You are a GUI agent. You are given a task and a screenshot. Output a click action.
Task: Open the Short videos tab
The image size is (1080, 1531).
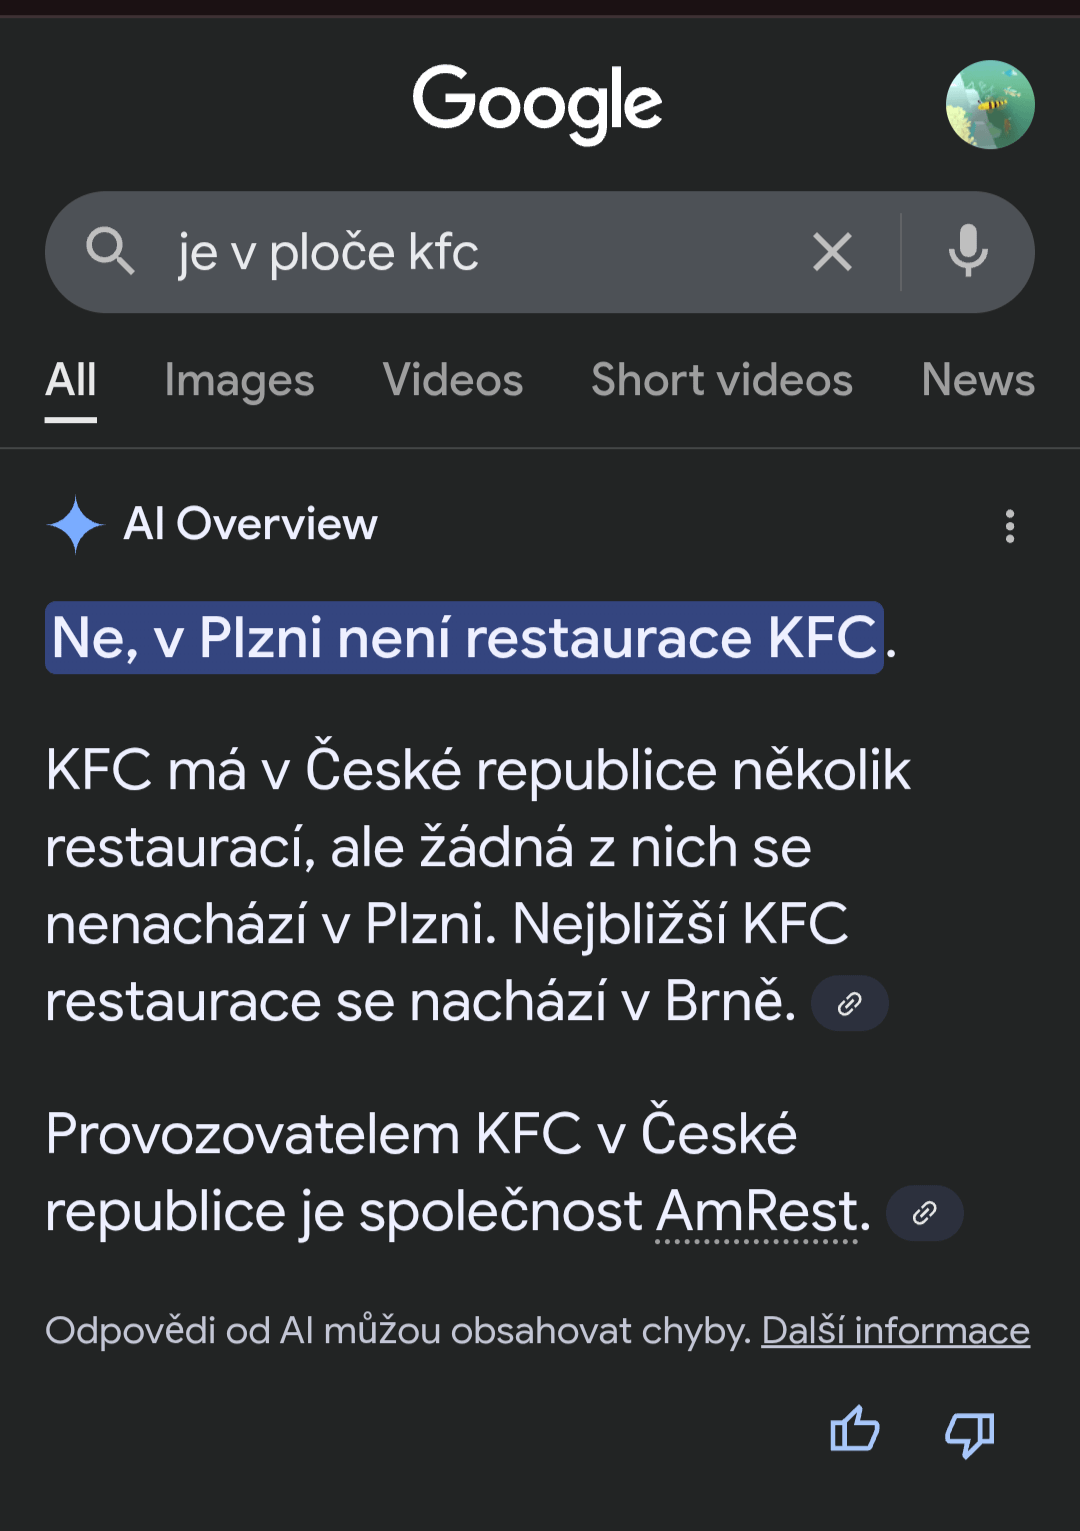coord(721,381)
